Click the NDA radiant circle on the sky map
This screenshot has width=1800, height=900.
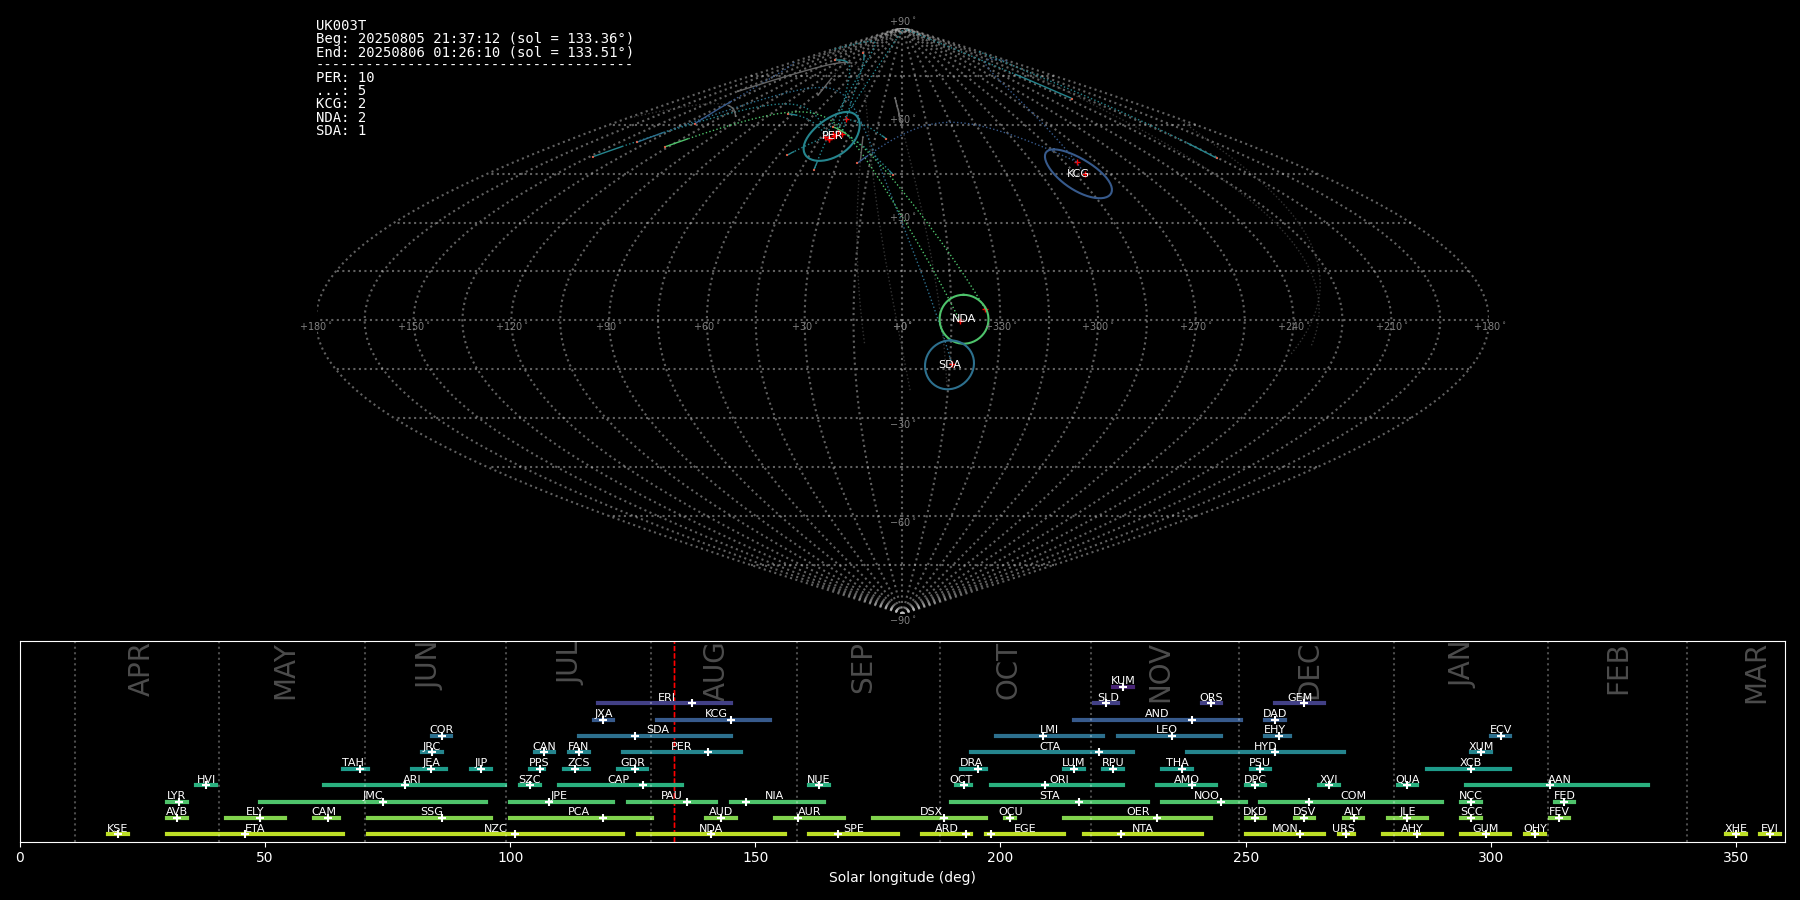point(964,319)
